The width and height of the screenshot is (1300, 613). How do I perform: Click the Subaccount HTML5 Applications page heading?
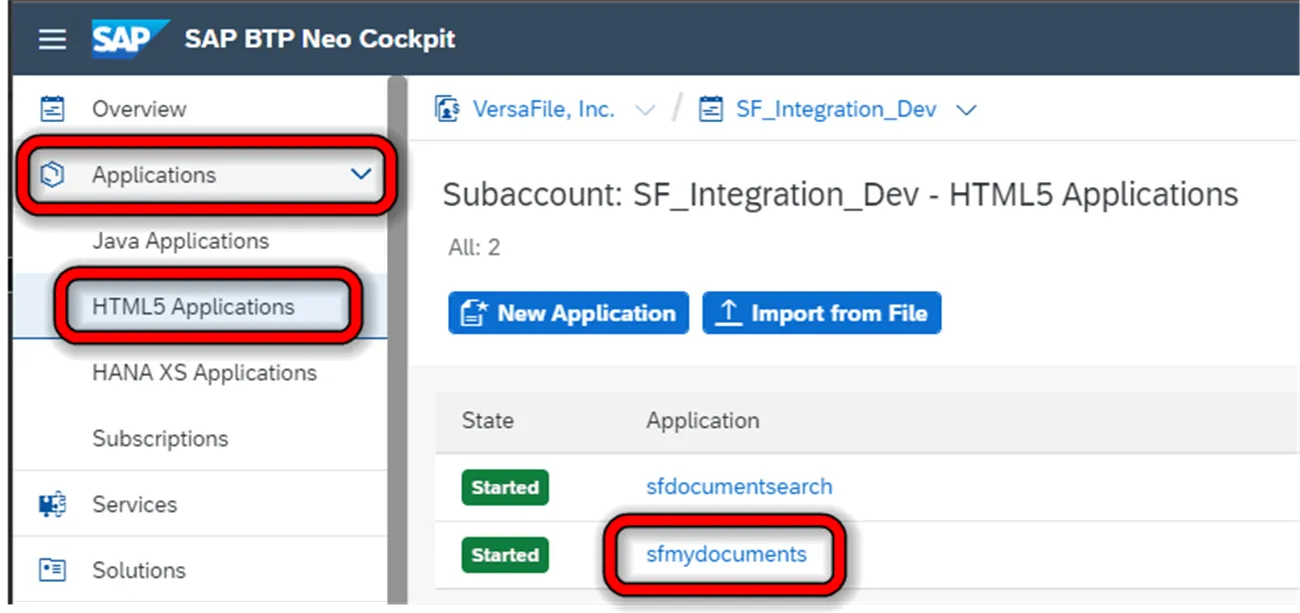pos(840,194)
